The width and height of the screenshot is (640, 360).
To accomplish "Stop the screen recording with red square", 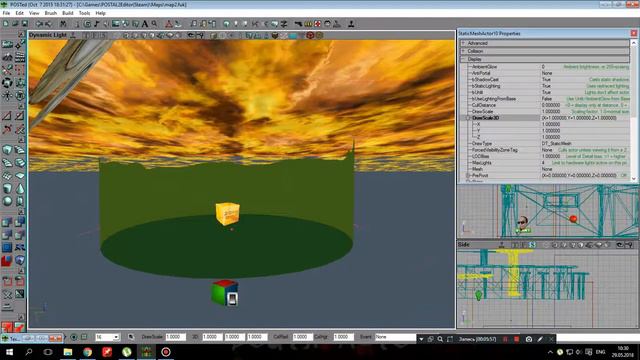I will [x=516, y=339].
